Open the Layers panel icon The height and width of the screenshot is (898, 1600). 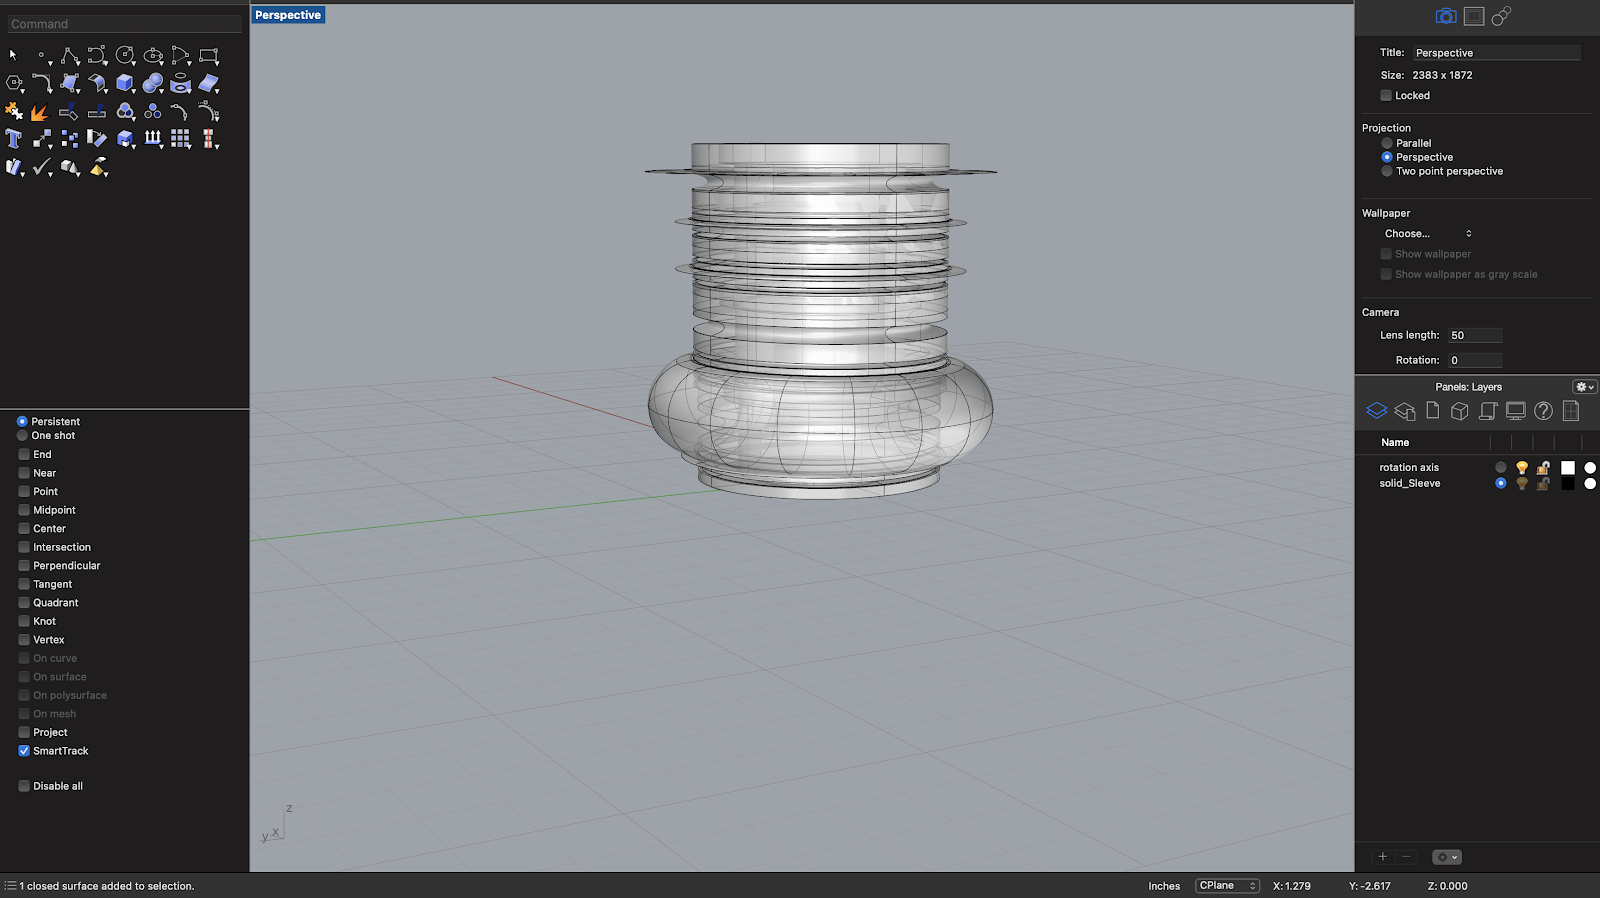tap(1376, 411)
